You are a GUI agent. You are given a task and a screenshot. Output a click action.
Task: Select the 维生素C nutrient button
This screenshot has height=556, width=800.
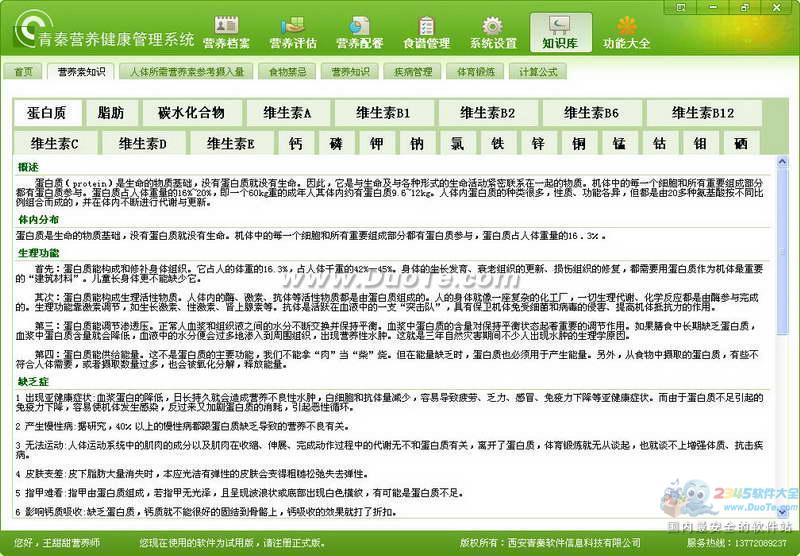click(55, 144)
